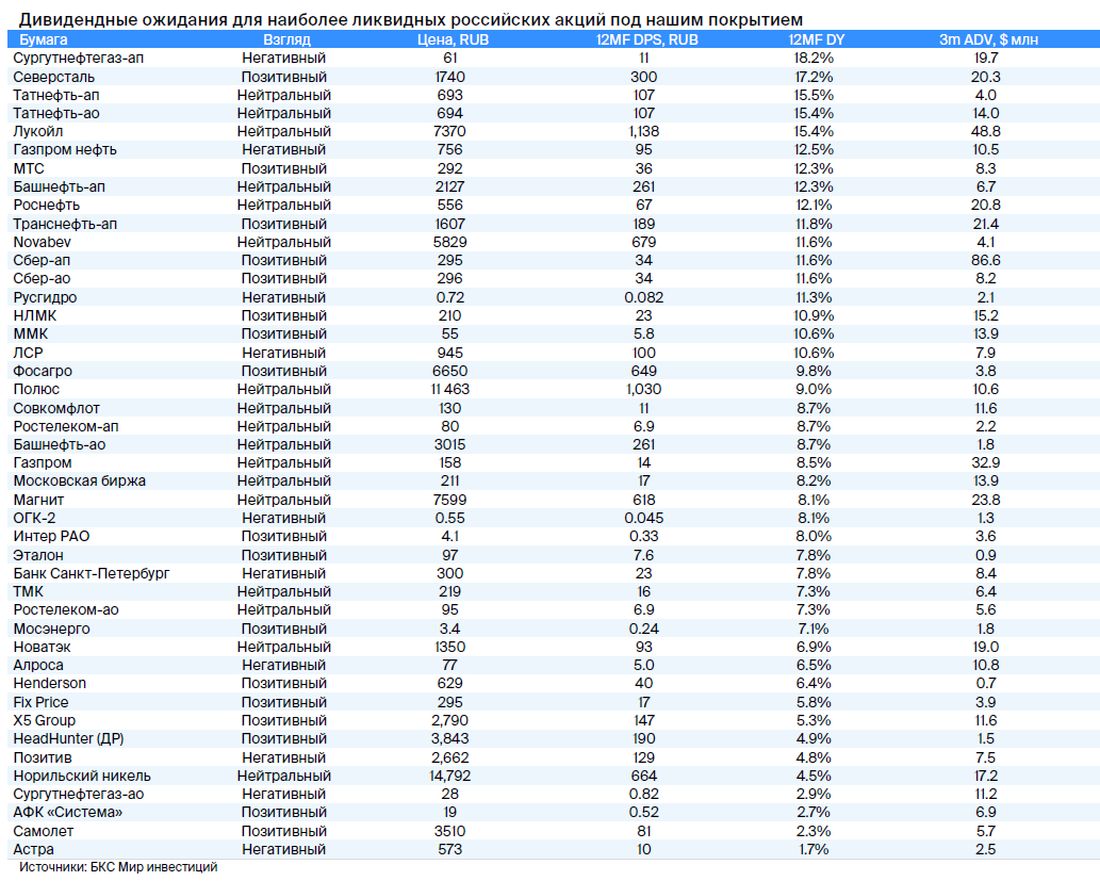Select the 'Сургутнефтегаз-ап' row name
This screenshot has height=881, width=1100.
click(x=78, y=58)
